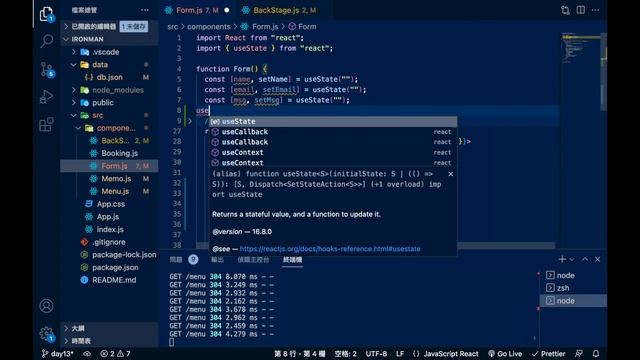Screen dimensions: 640x360
Task: Open the Manage gear icon
Action: (x=47, y=334)
